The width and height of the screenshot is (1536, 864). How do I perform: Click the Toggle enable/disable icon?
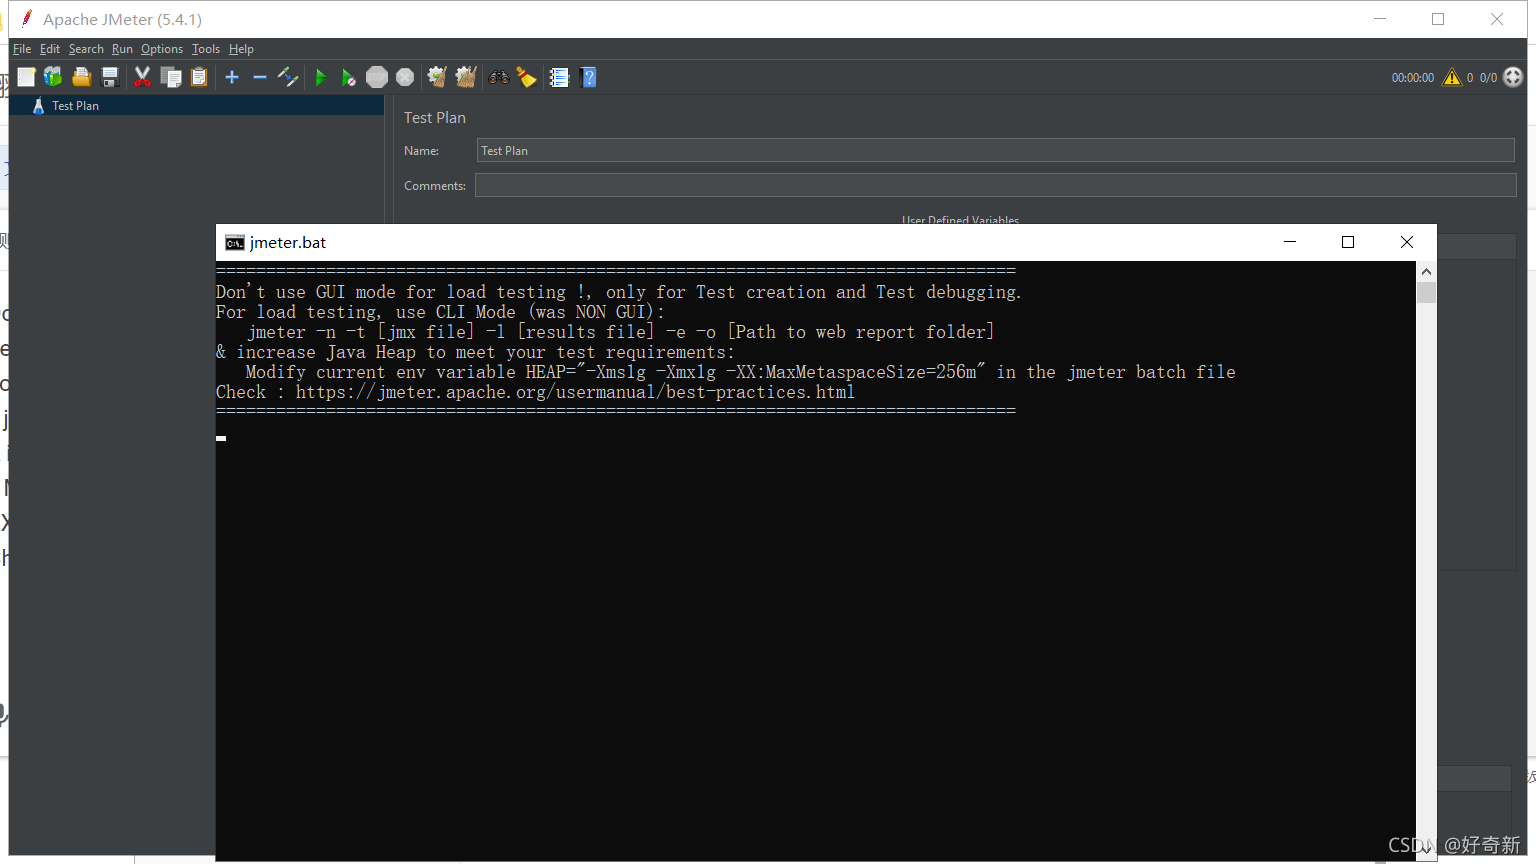tap(288, 77)
